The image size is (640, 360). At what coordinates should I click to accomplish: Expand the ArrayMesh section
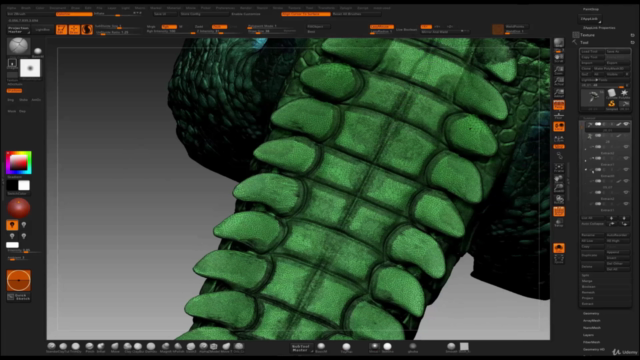pyautogui.click(x=592, y=321)
